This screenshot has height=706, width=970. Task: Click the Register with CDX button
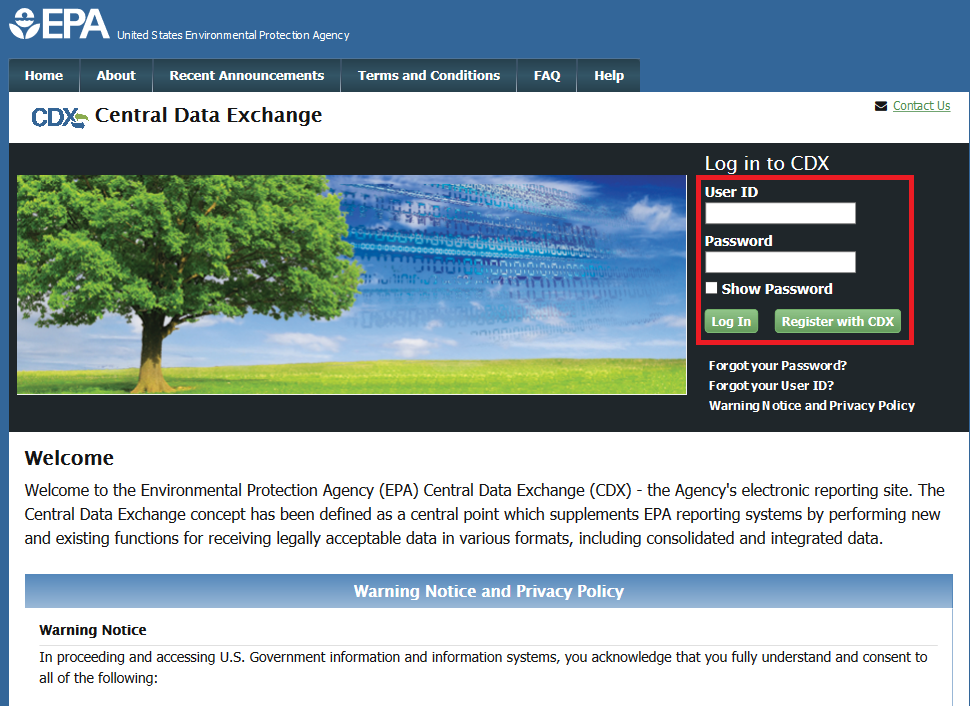pos(838,321)
